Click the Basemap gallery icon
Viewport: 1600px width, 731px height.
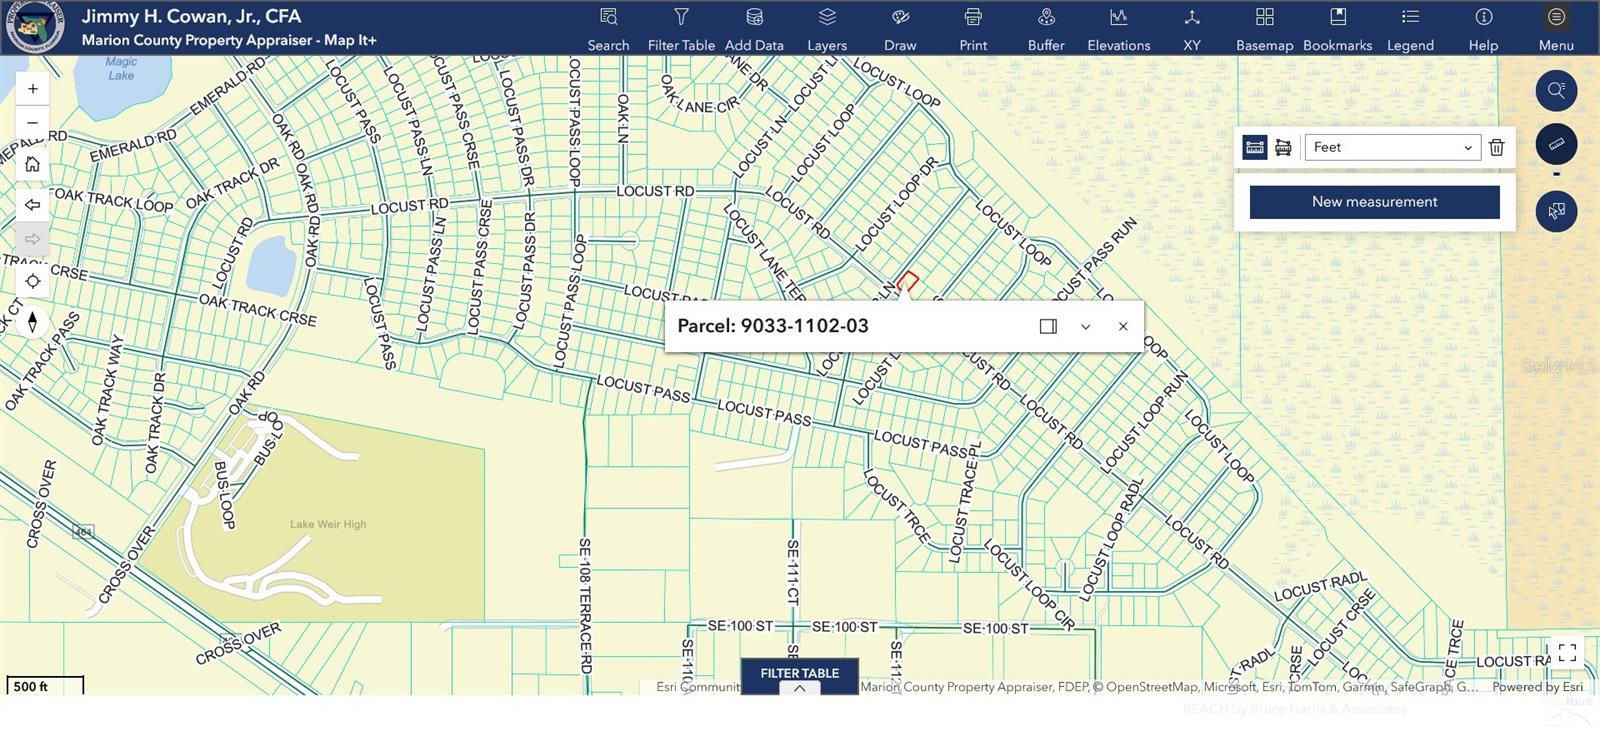[x=1264, y=28]
